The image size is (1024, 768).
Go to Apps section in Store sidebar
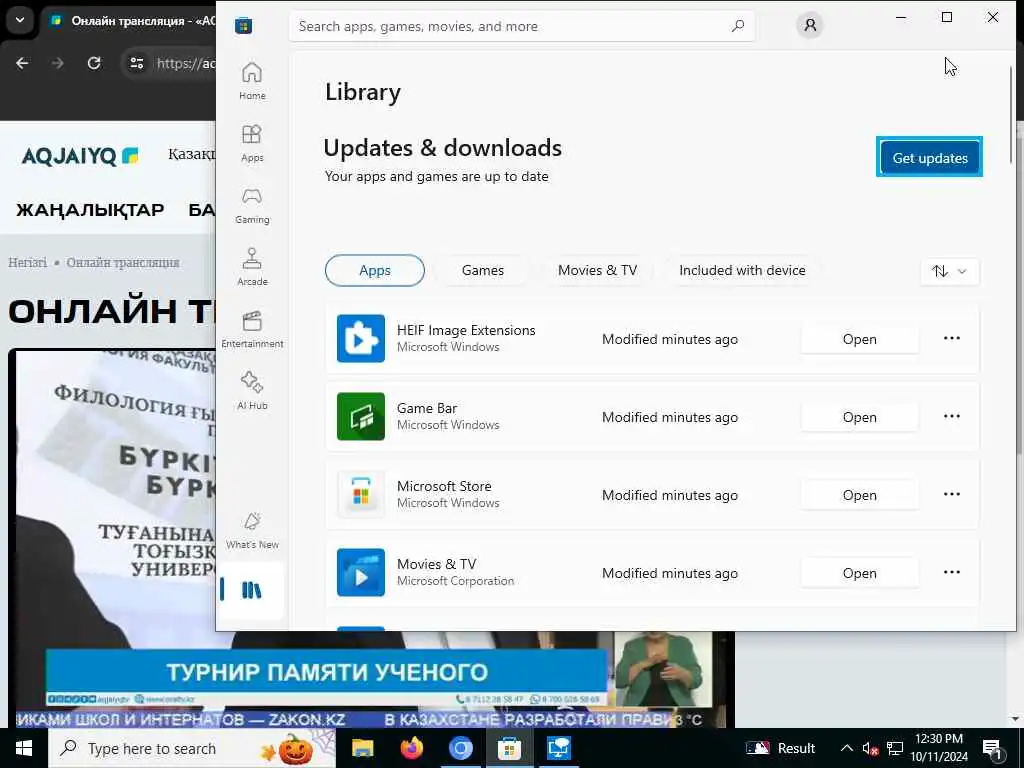pos(252,143)
